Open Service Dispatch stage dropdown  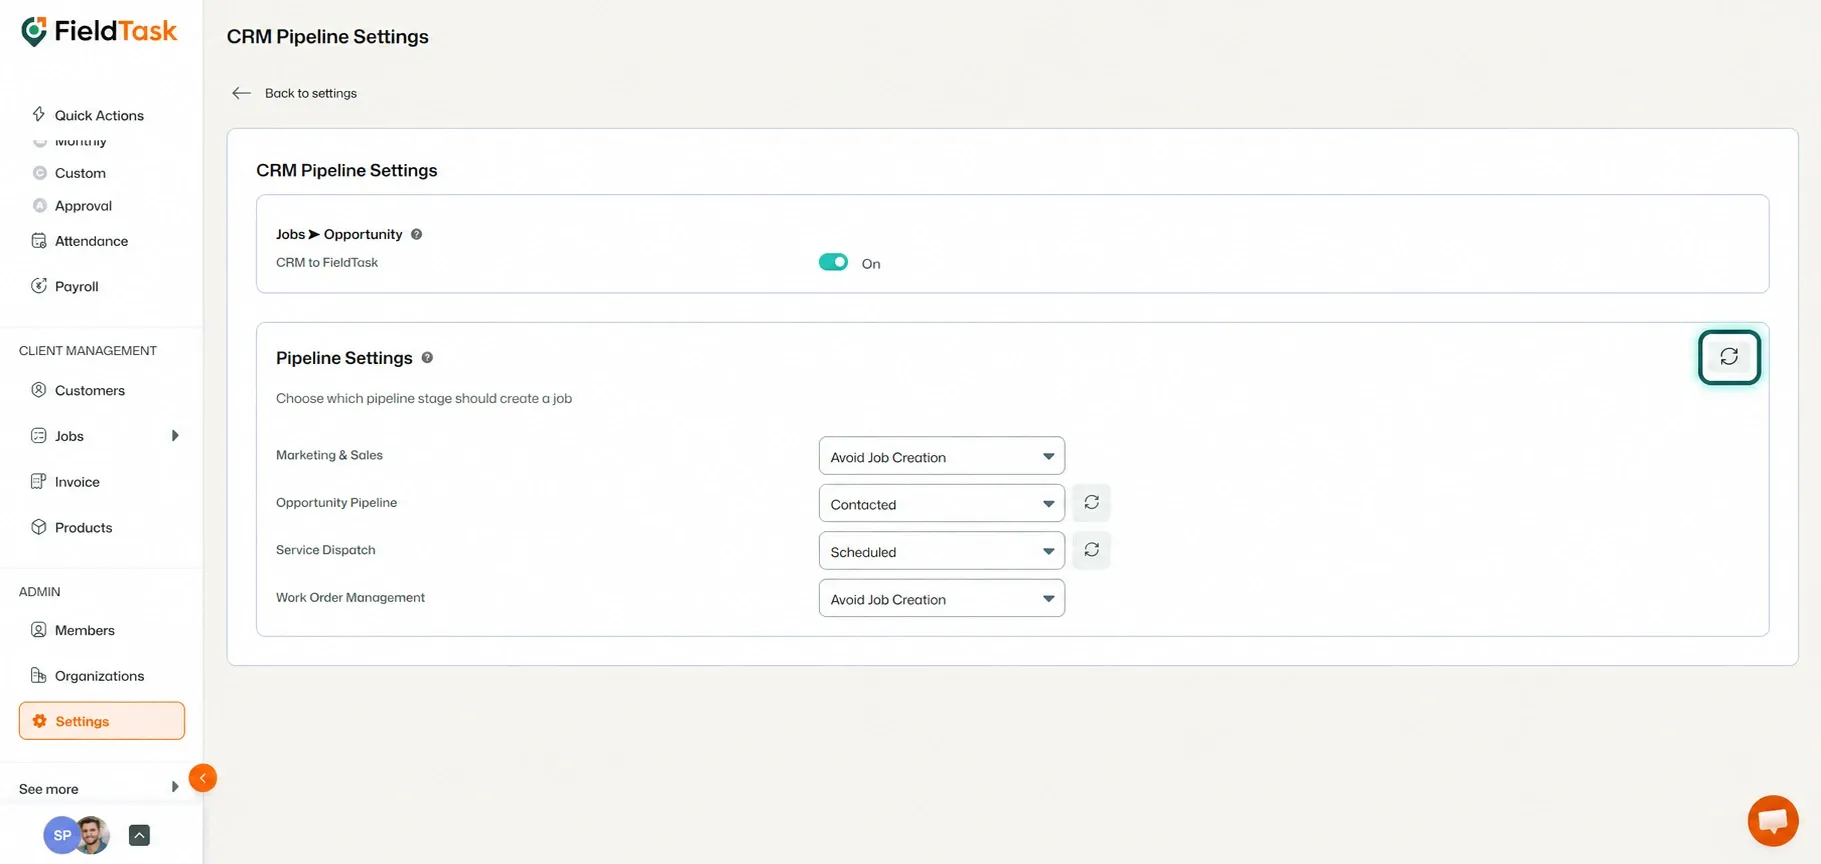click(x=941, y=551)
